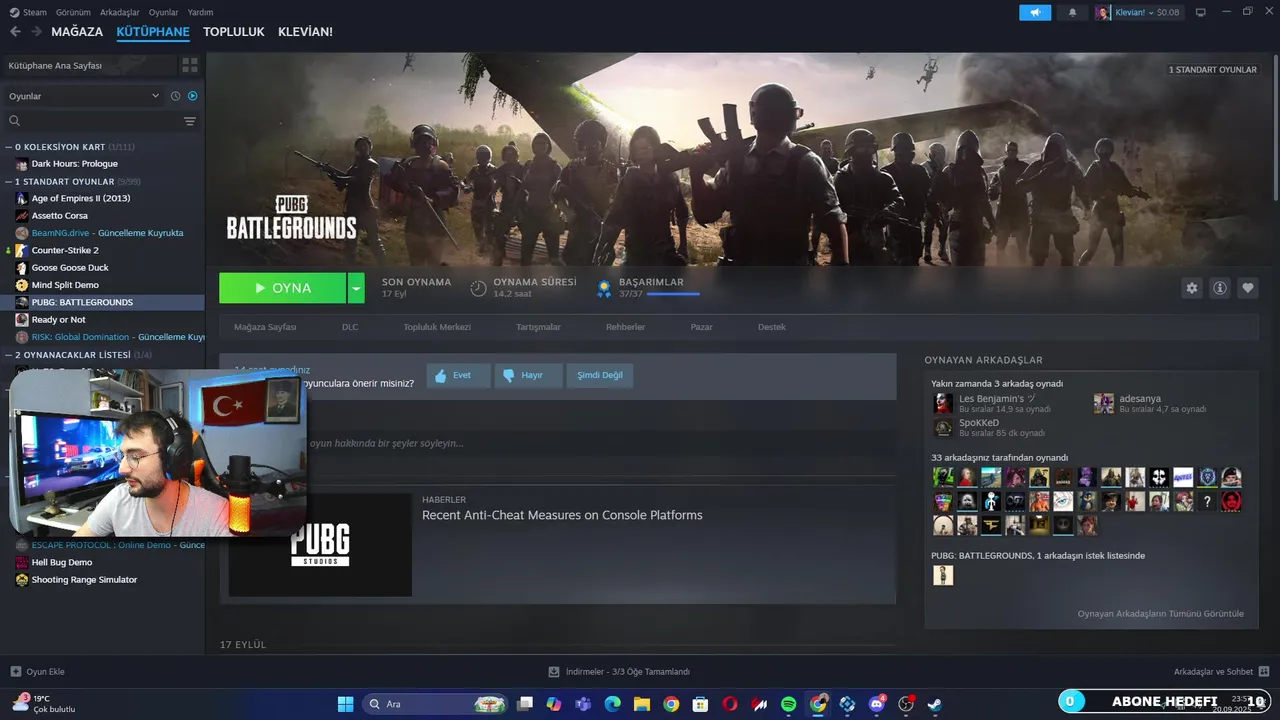The width and height of the screenshot is (1280, 720).
Task: Select Goose Goose Duck in library
Action: [x=70, y=267]
